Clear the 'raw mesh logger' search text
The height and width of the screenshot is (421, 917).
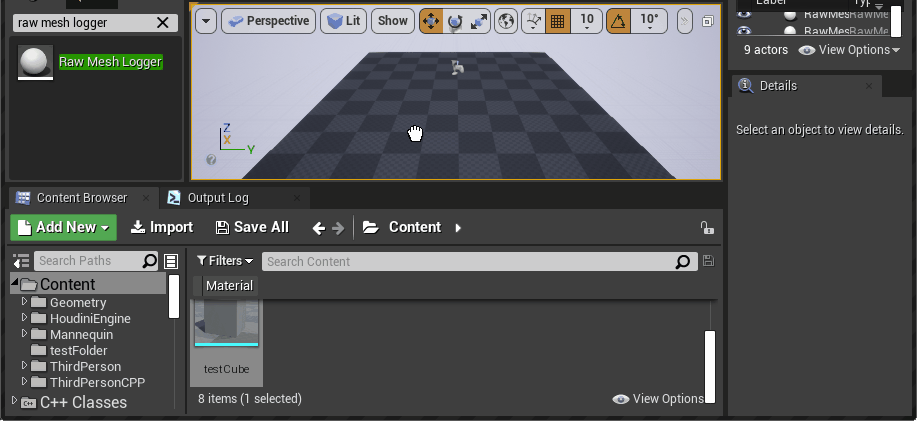click(x=163, y=23)
